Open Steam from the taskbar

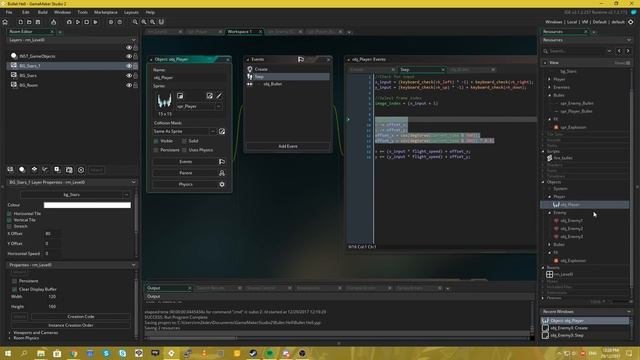(253, 353)
